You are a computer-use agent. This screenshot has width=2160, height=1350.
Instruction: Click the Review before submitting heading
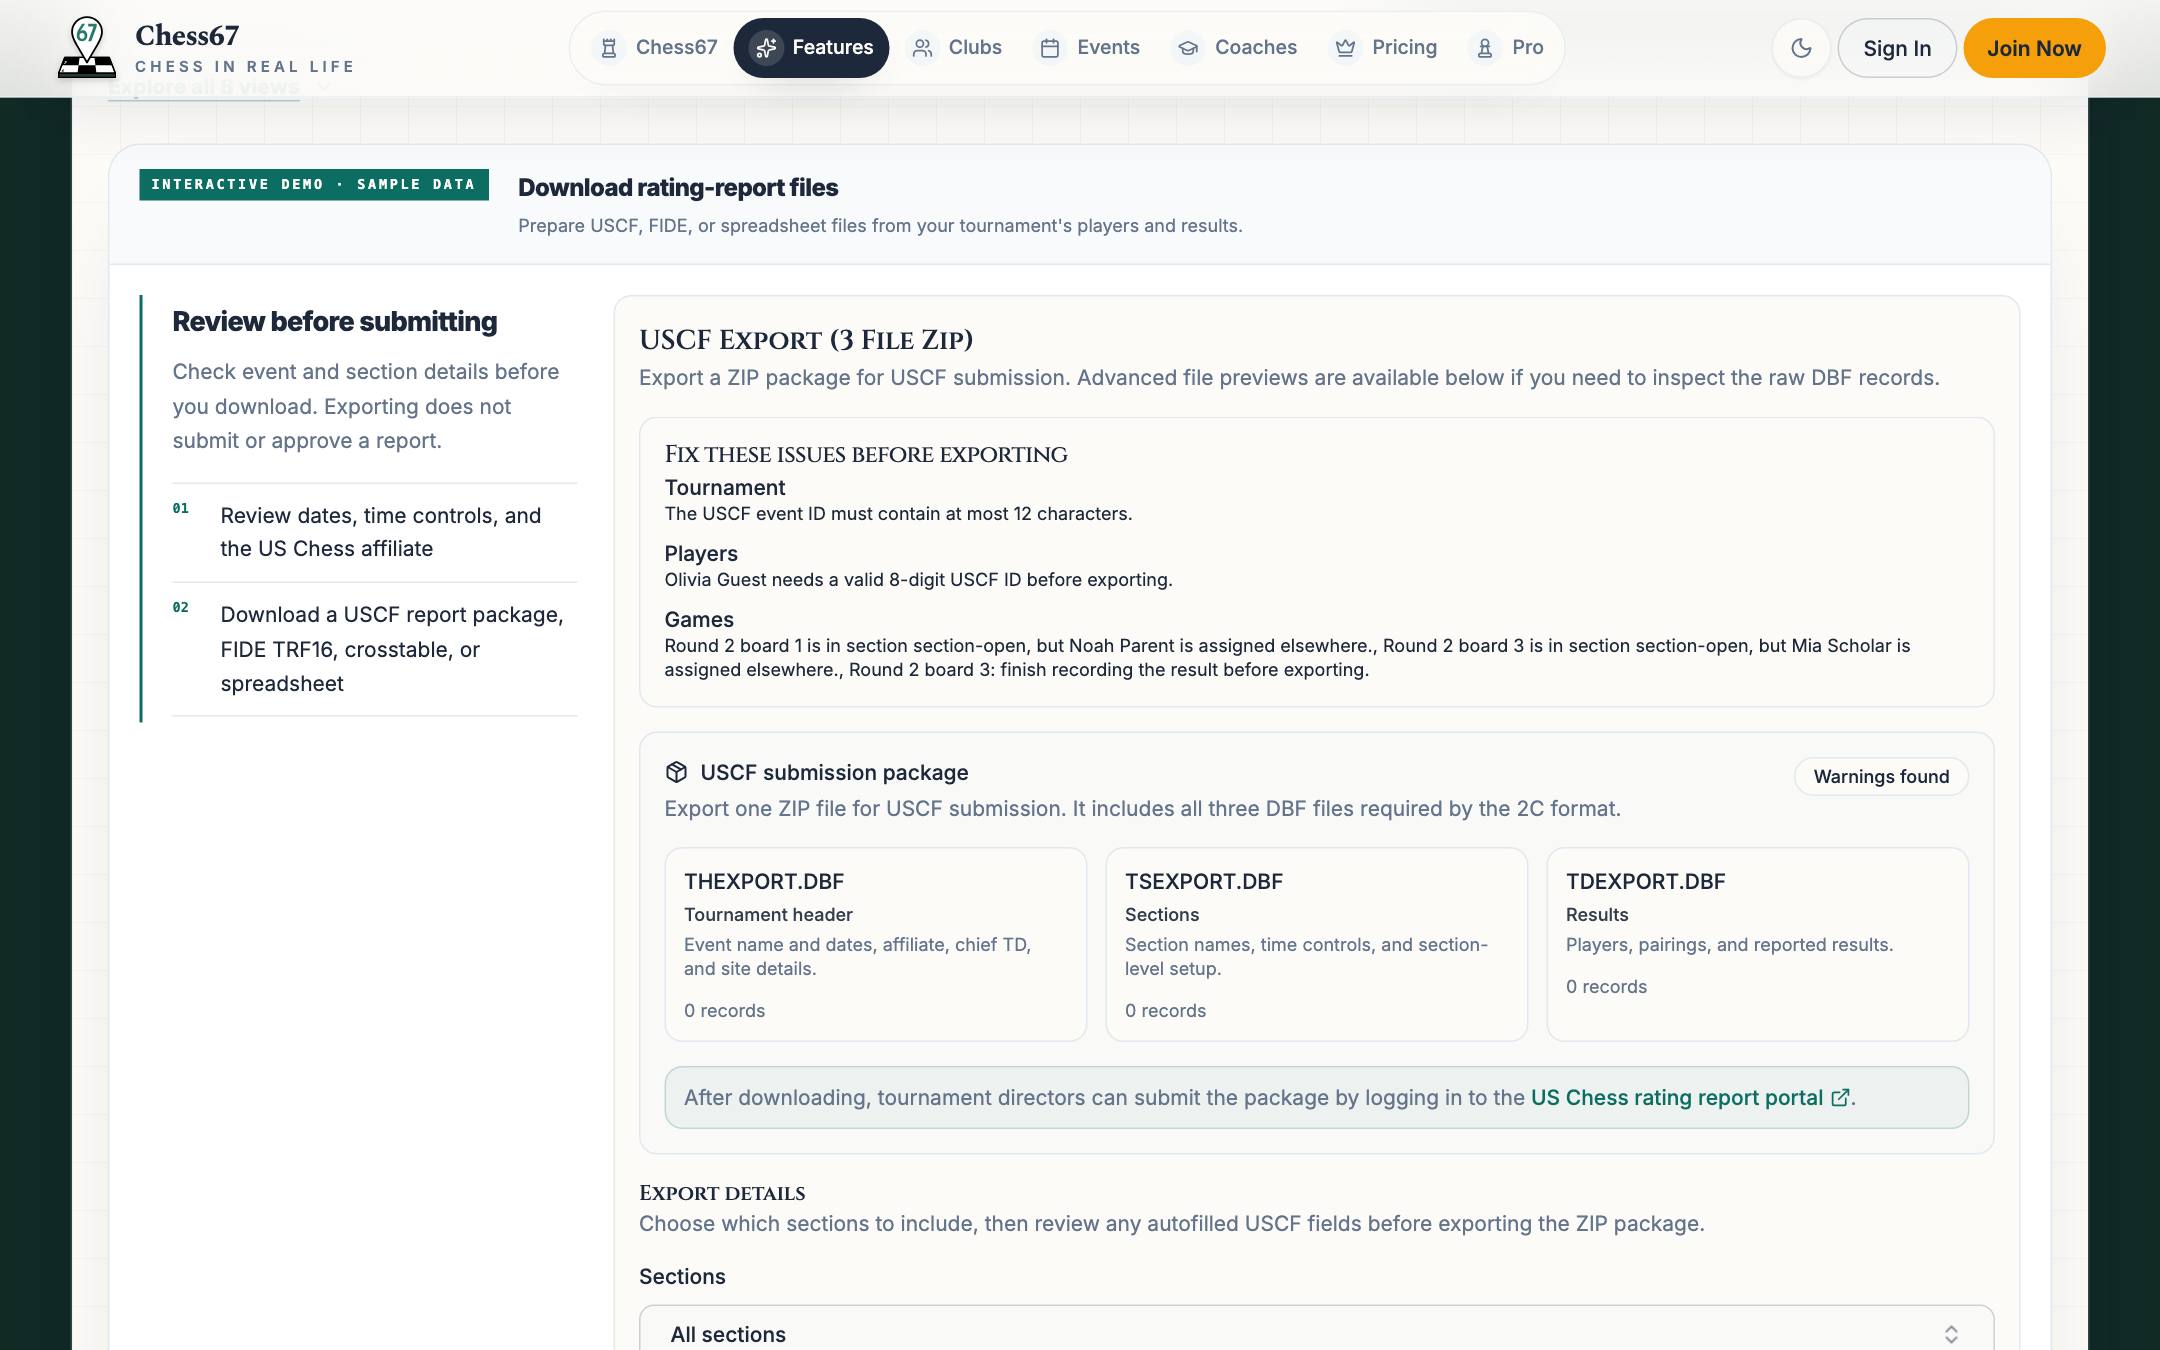(335, 322)
